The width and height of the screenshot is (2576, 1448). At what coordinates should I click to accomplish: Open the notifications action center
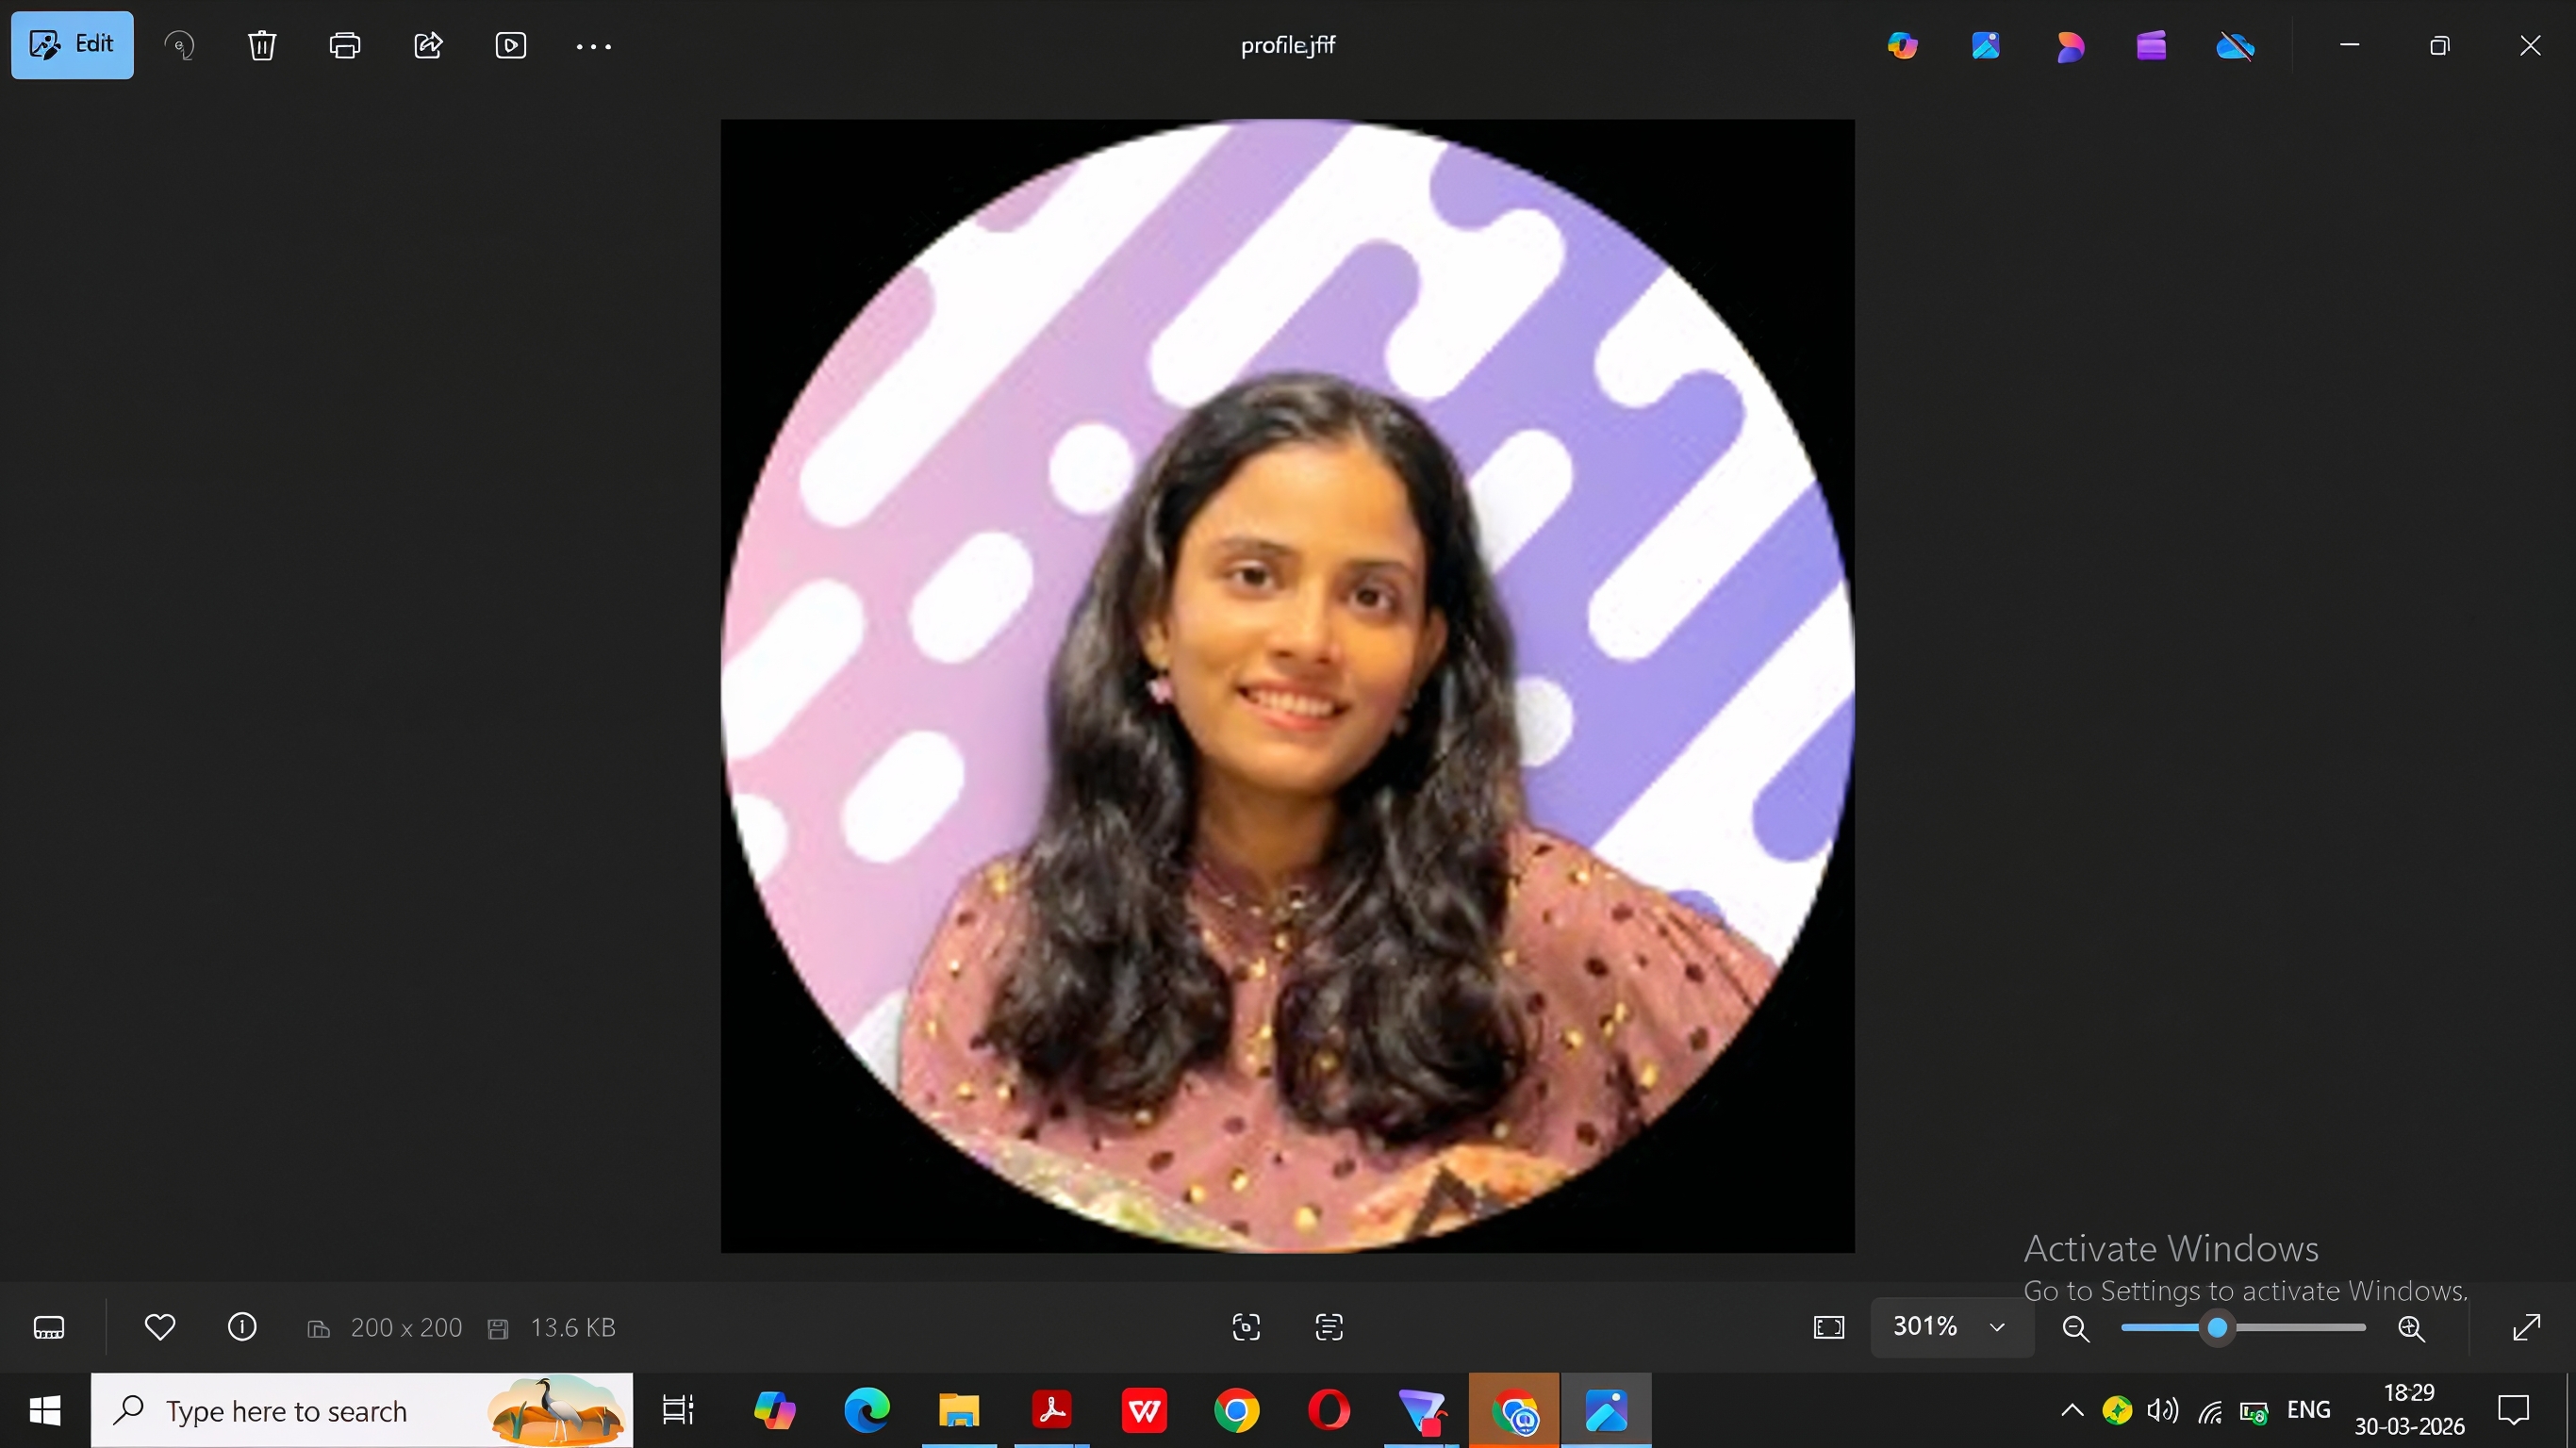pos(2514,1411)
